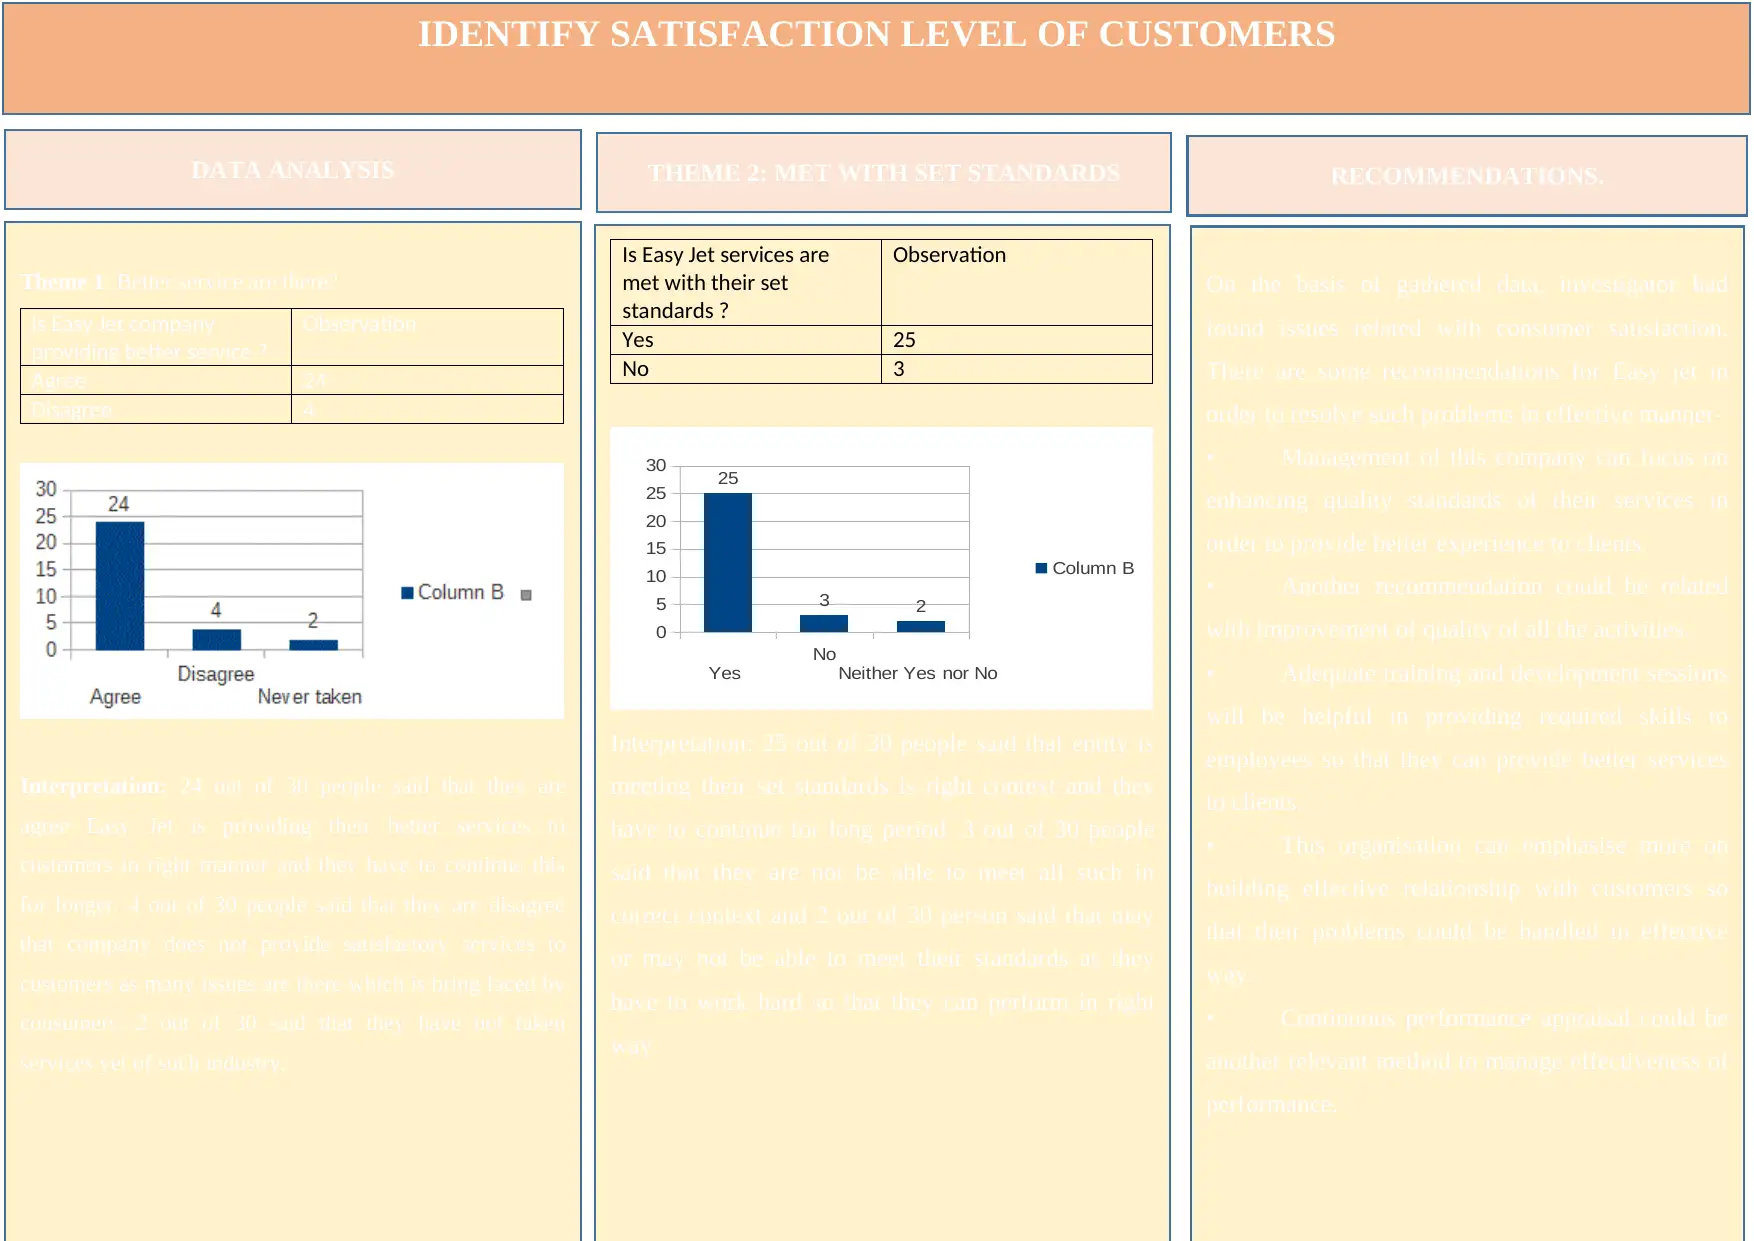Image resolution: width=1754 pixels, height=1241 pixels.
Task: Click the "Yes" row cell in the Theme 2 table
Action: pos(746,340)
